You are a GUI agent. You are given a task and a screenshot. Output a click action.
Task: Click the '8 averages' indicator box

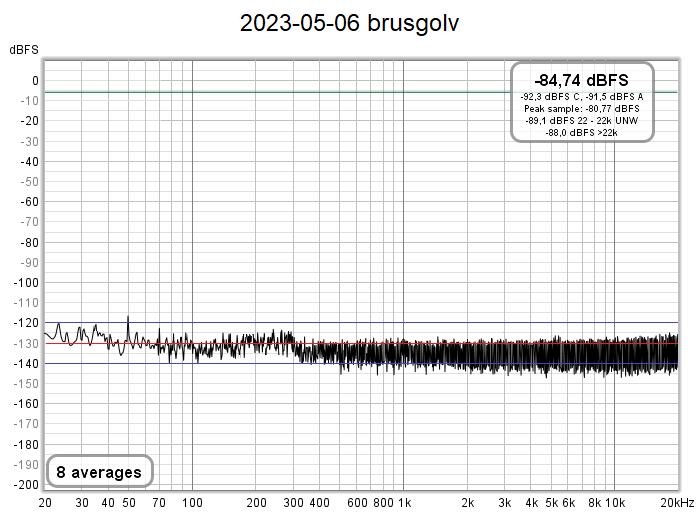pyautogui.click(x=99, y=470)
